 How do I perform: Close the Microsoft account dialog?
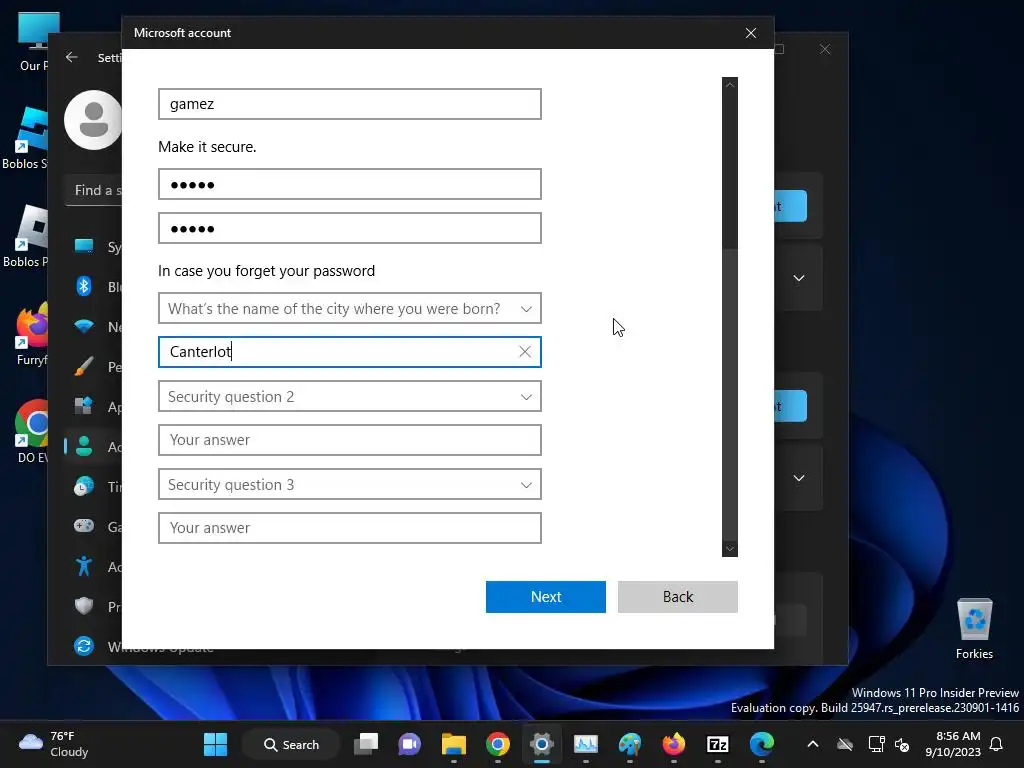pos(750,33)
